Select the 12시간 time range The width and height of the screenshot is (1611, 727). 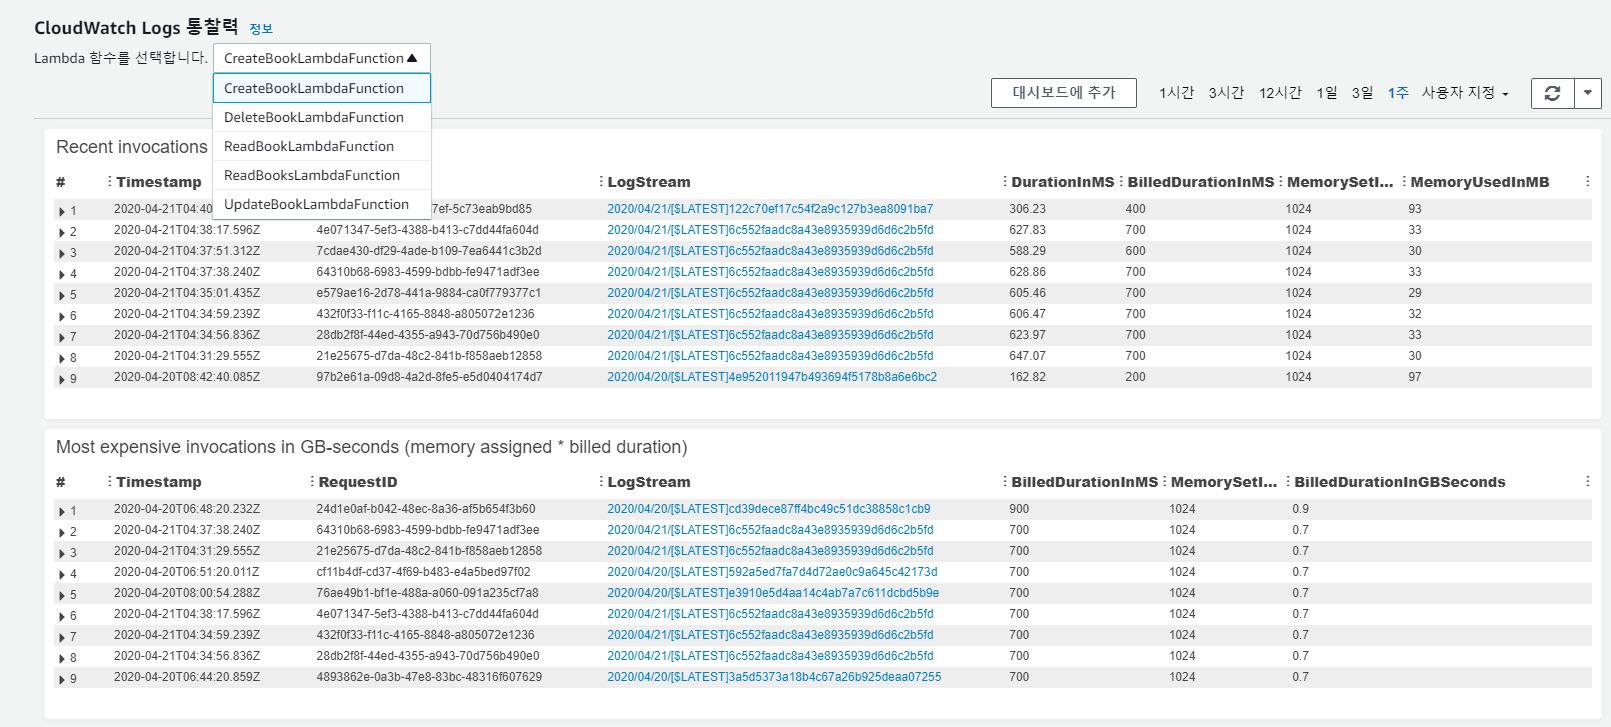click(1280, 92)
